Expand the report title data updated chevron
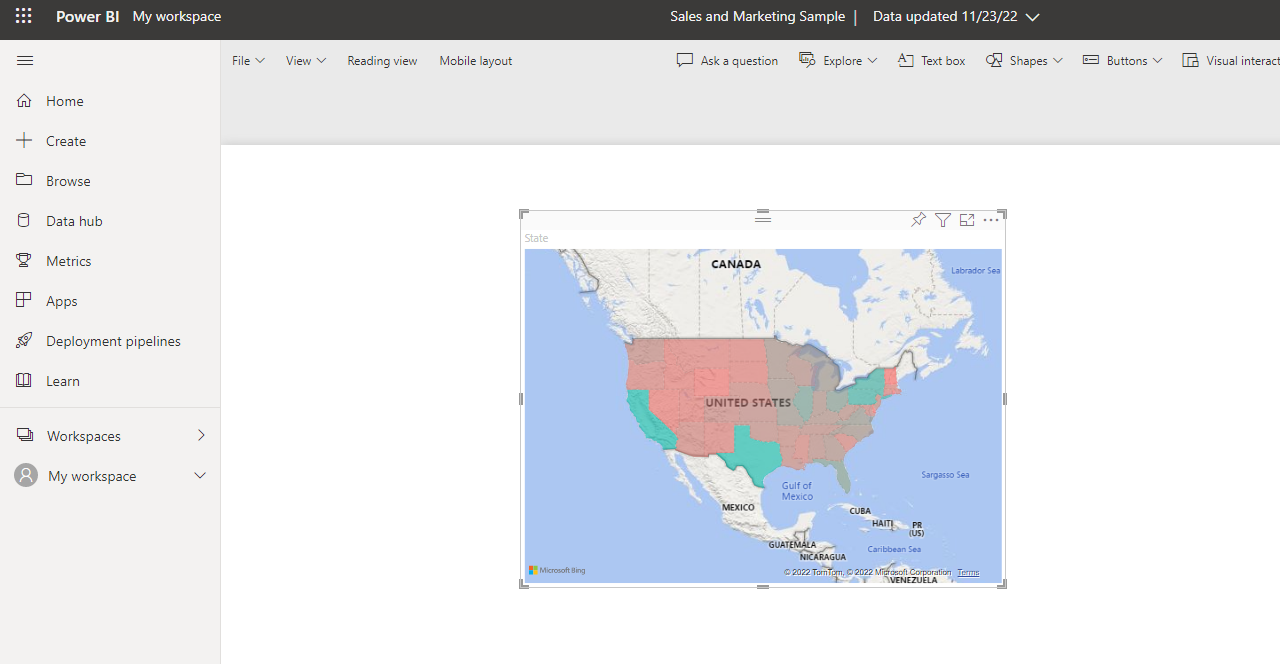 (1033, 17)
